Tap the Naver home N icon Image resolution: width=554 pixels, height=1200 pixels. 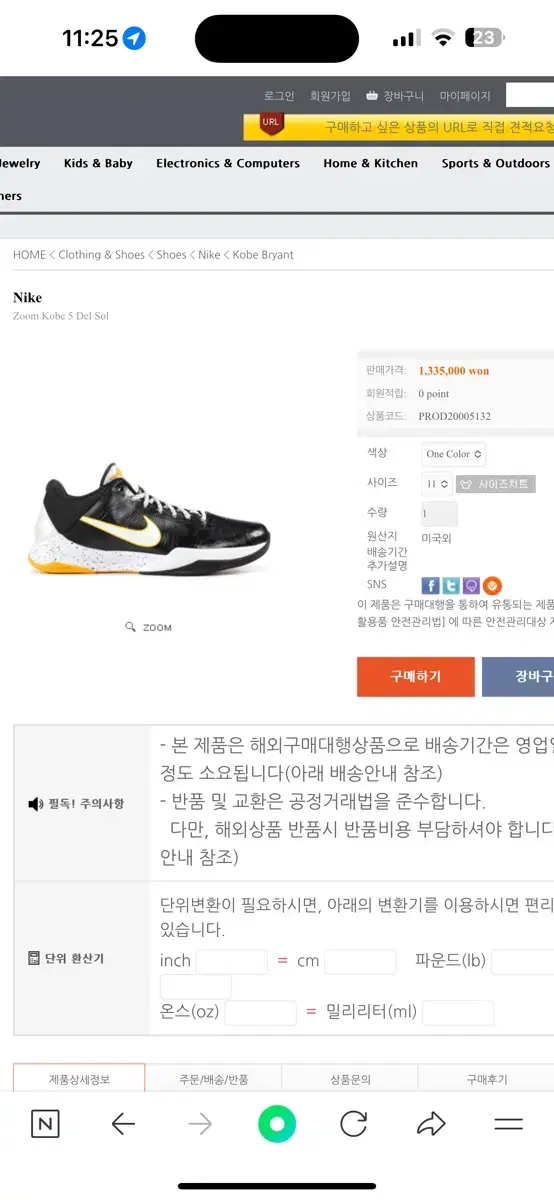pos(45,1124)
